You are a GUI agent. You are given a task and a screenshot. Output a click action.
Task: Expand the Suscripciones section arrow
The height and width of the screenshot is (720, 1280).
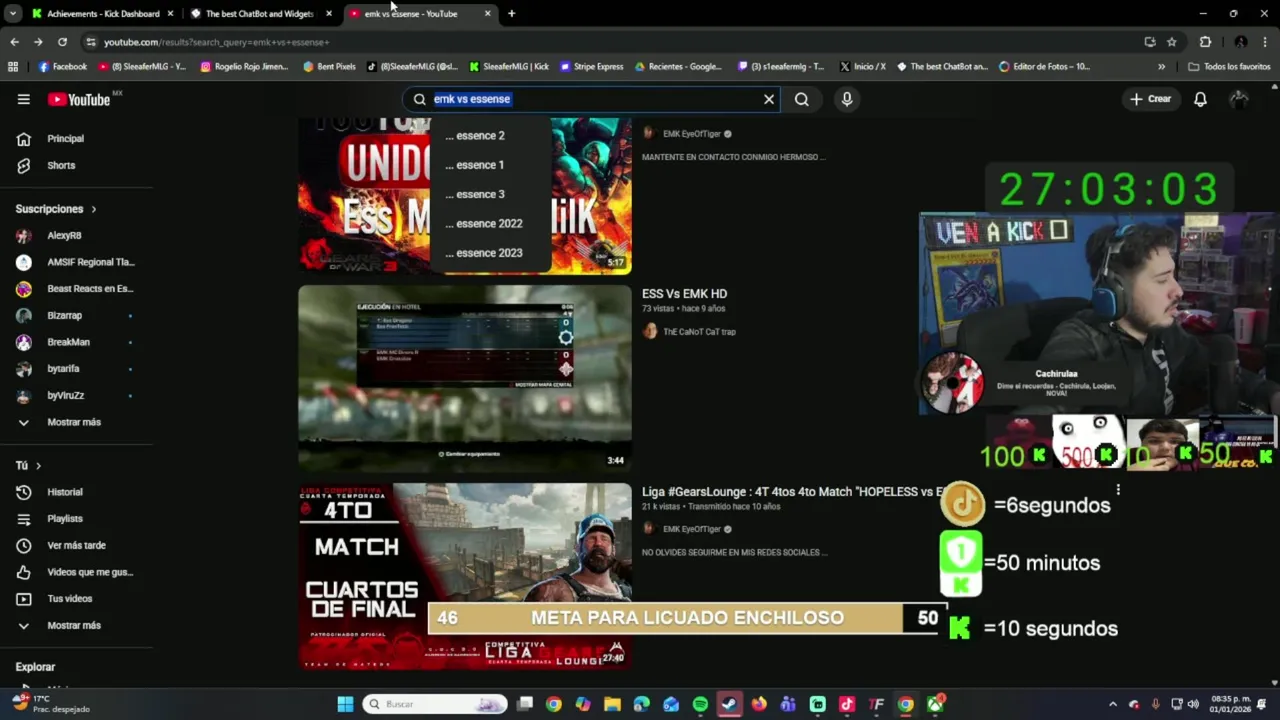pyautogui.click(x=94, y=209)
